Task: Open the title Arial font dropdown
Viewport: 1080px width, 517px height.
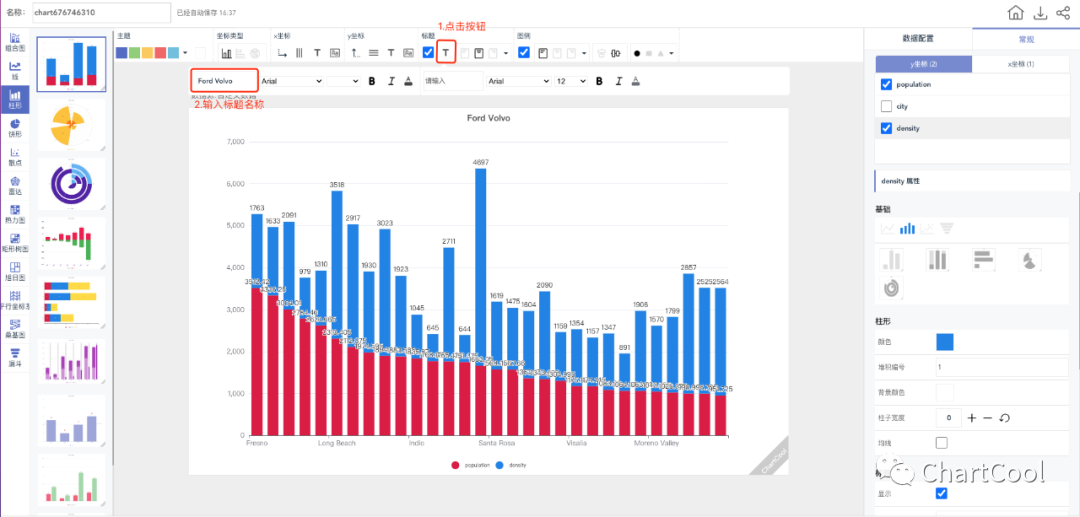Action: (x=290, y=81)
